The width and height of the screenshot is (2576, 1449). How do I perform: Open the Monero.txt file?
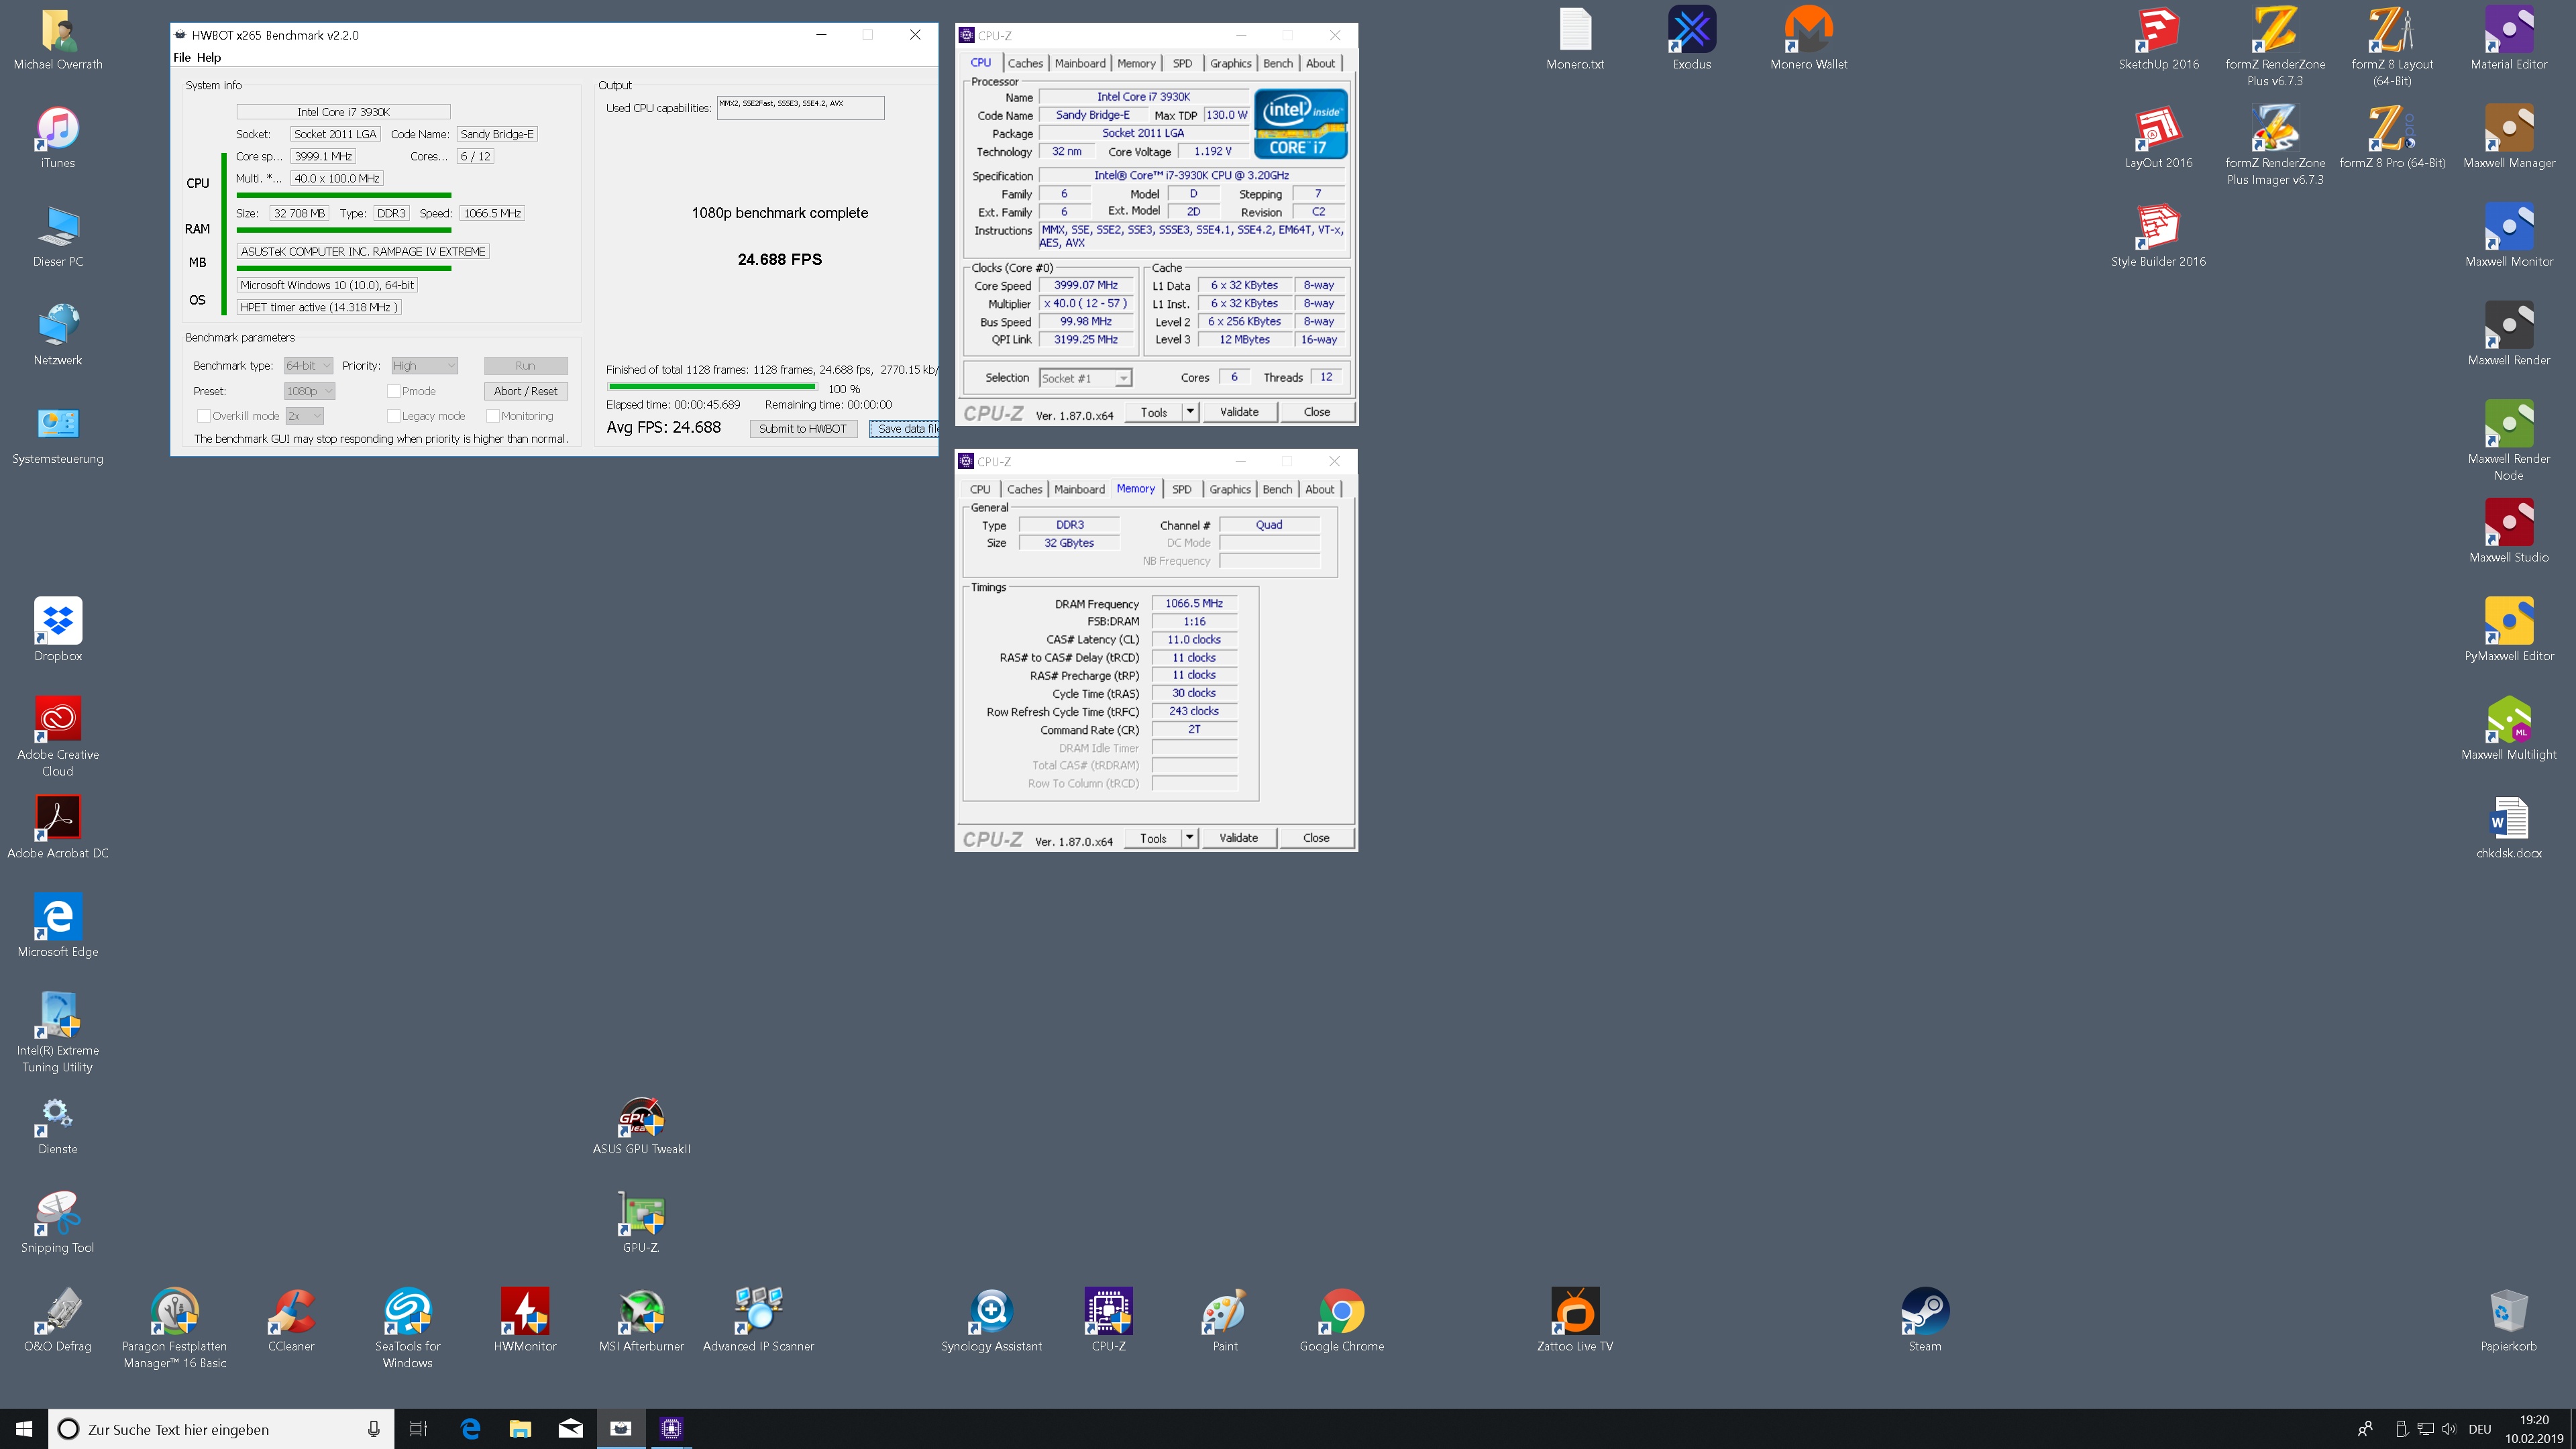click(x=1575, y=38)
